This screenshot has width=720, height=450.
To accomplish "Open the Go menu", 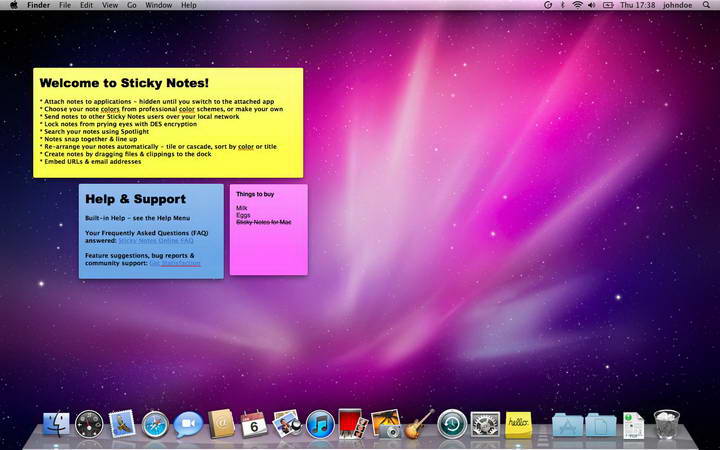I will coord(132,5).
